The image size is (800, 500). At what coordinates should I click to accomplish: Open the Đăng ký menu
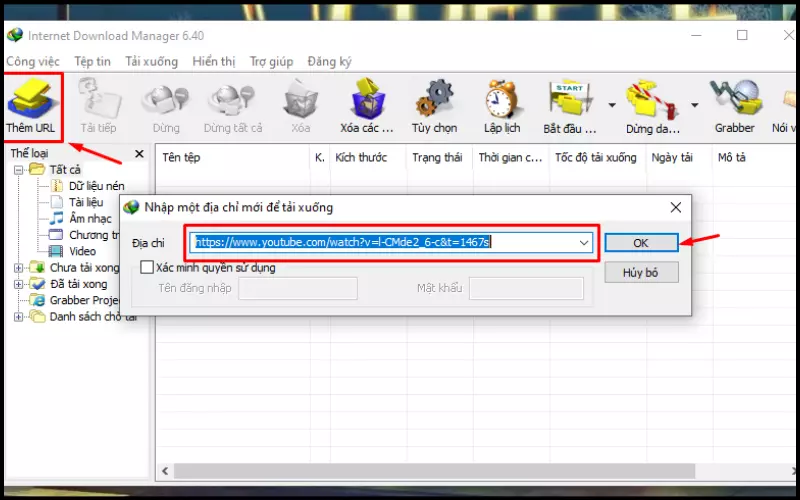coord(330,62)
